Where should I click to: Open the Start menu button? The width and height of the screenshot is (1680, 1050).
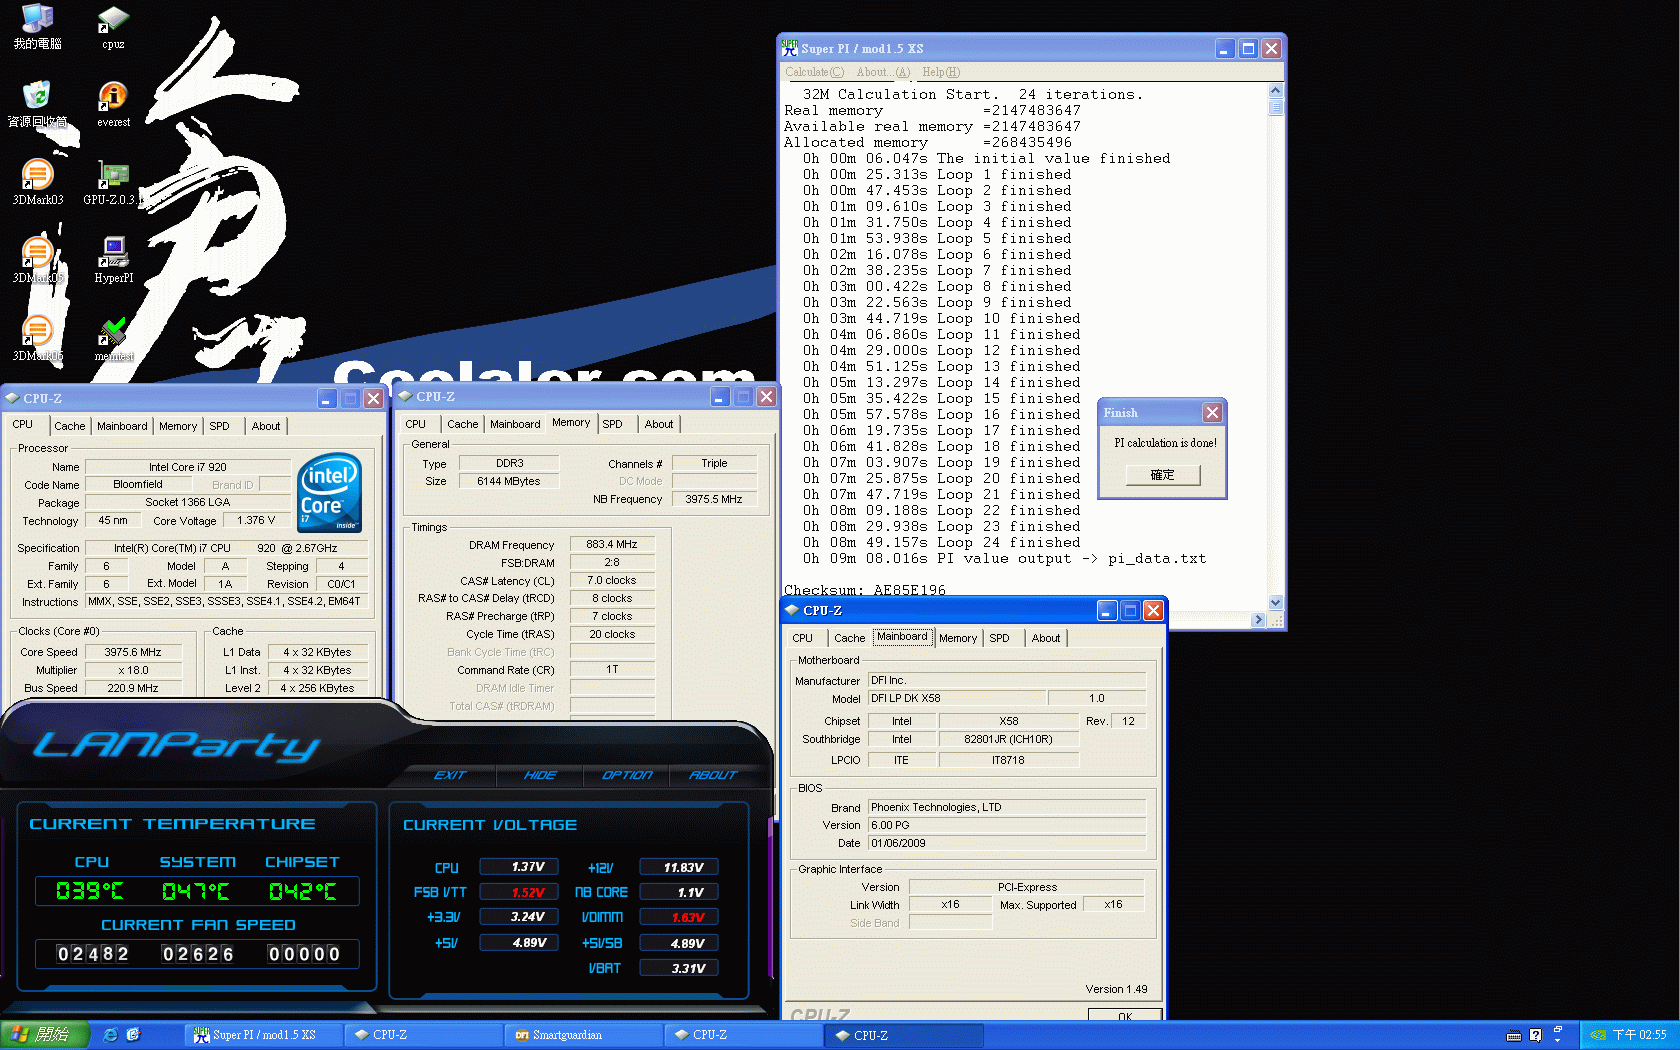pyautogui.click(x=45, y=1035)
